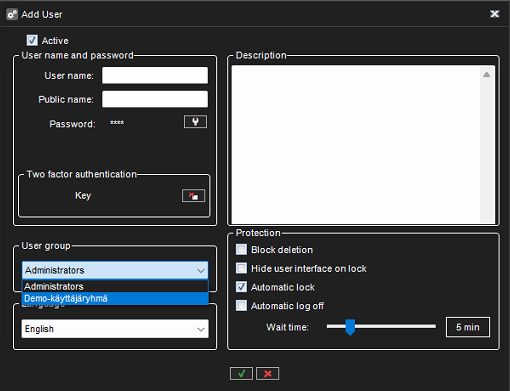Select Administrators from the group list
The image size is (510, 391).
(115, 286)
